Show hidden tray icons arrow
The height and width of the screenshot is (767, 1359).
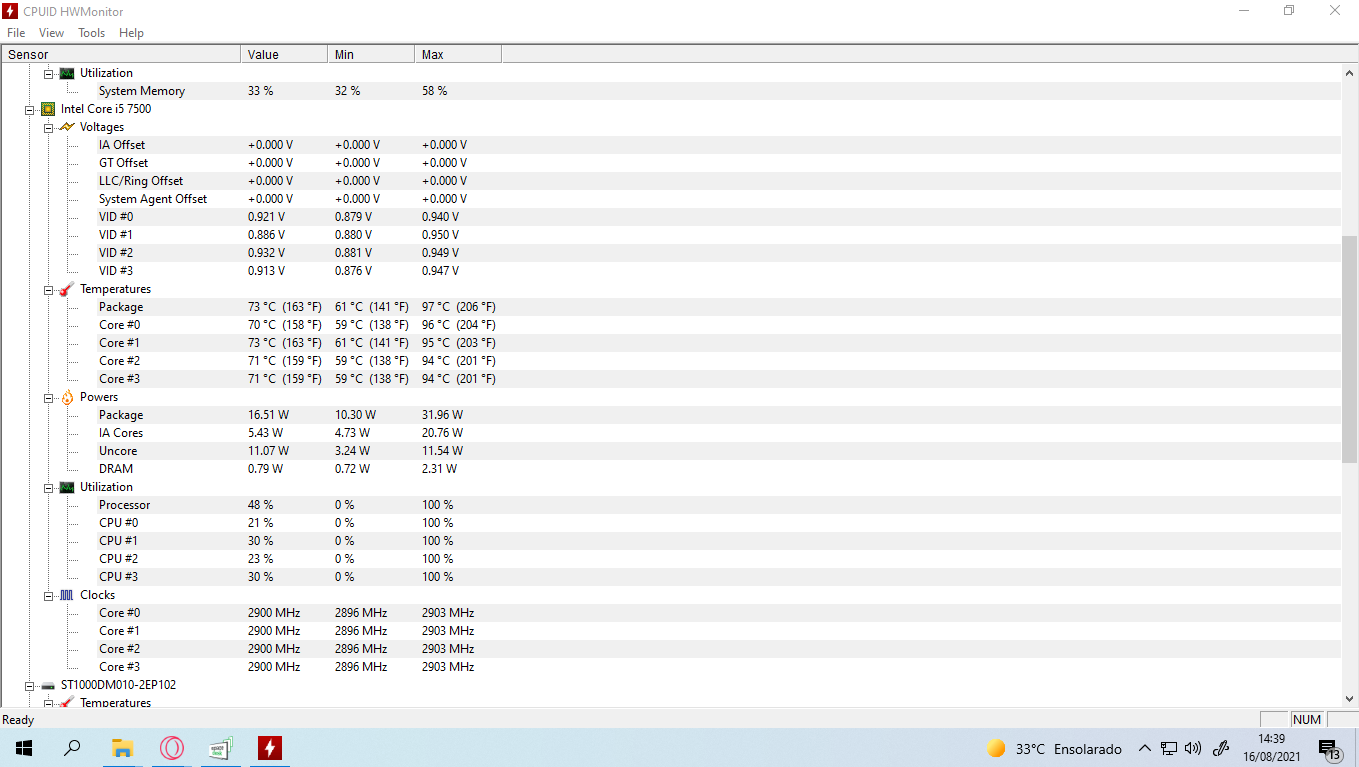1144,748
